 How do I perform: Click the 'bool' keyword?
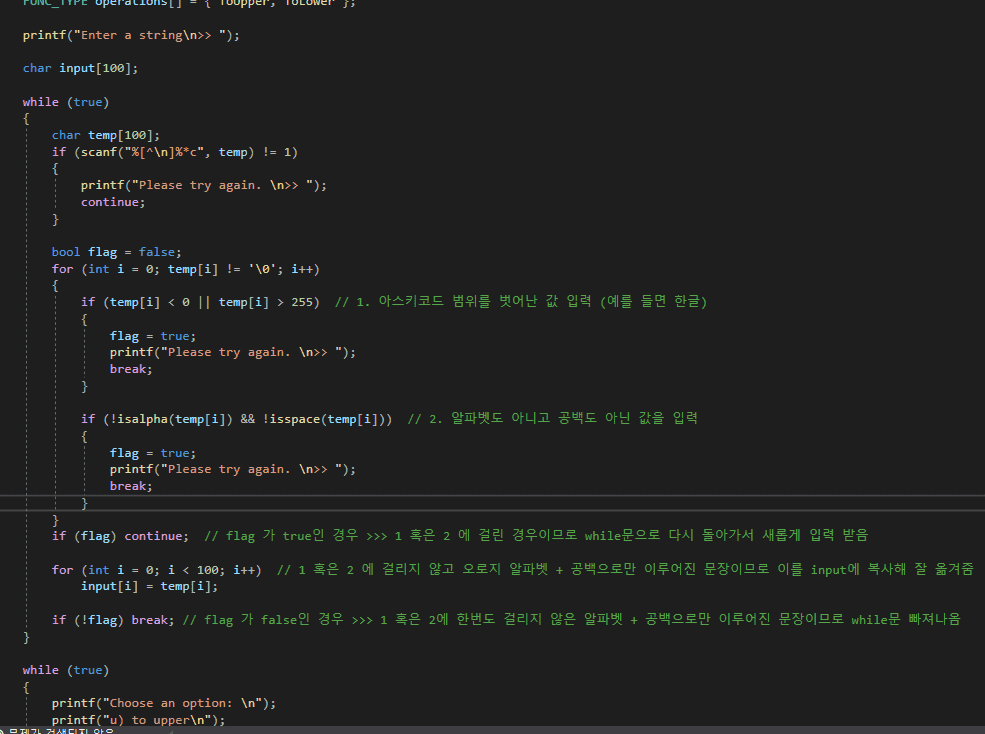(66, 252)
